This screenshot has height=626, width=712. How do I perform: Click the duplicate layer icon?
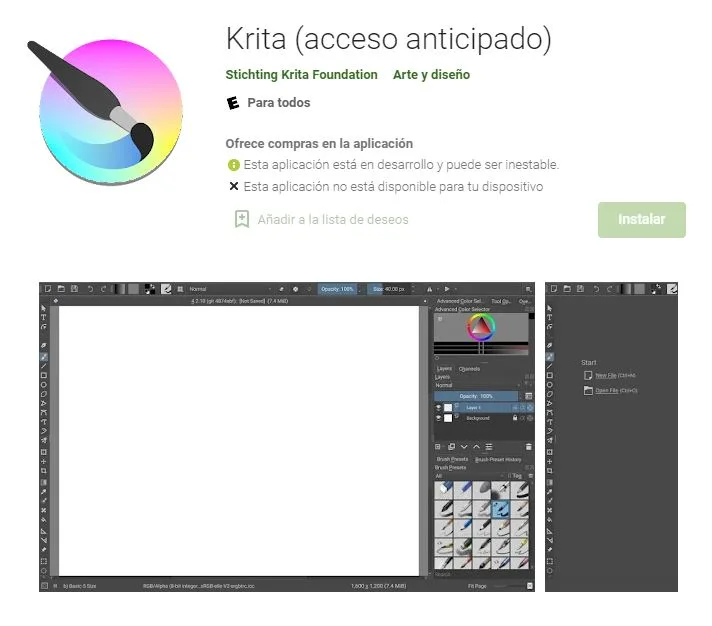(x=451, y=447)
